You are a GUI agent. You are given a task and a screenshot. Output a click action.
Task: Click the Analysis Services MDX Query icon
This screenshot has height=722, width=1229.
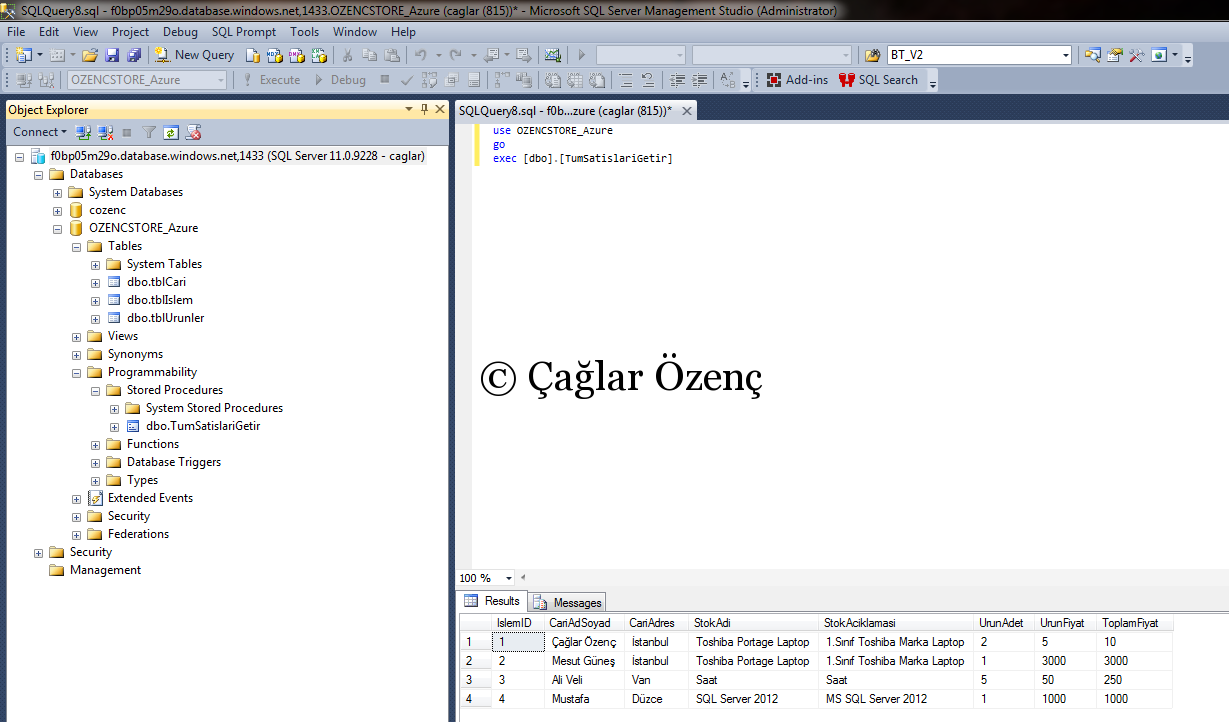point(274,55)
